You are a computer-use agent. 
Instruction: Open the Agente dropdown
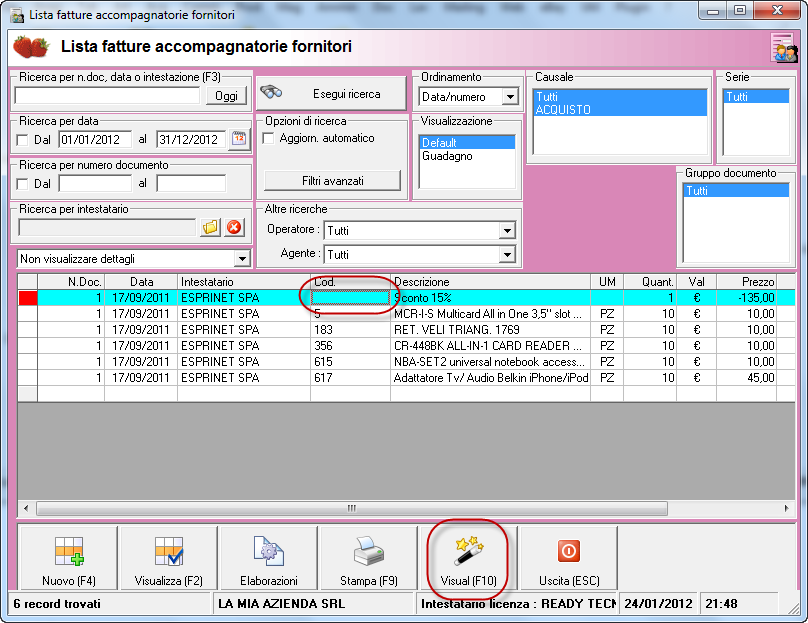[x=507, y=254]
